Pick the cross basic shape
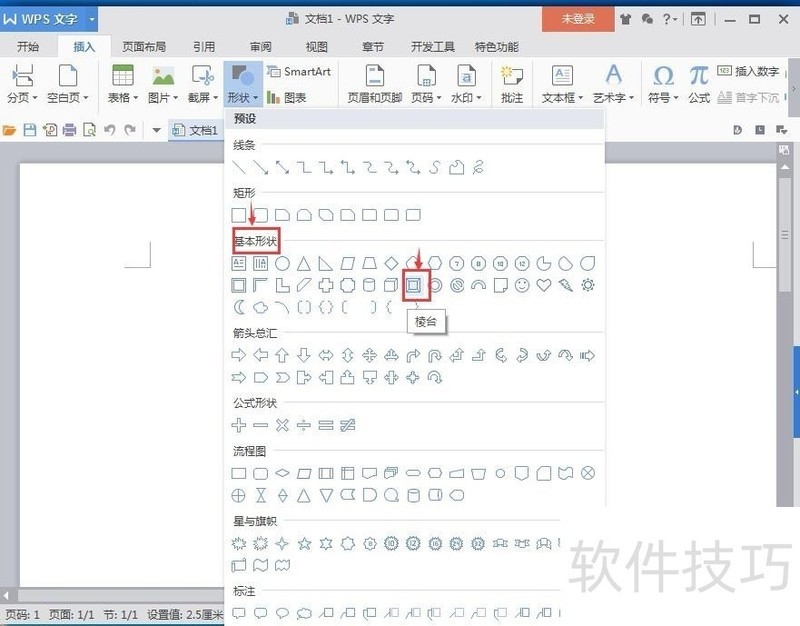800x626 pixels. point(326,285)
